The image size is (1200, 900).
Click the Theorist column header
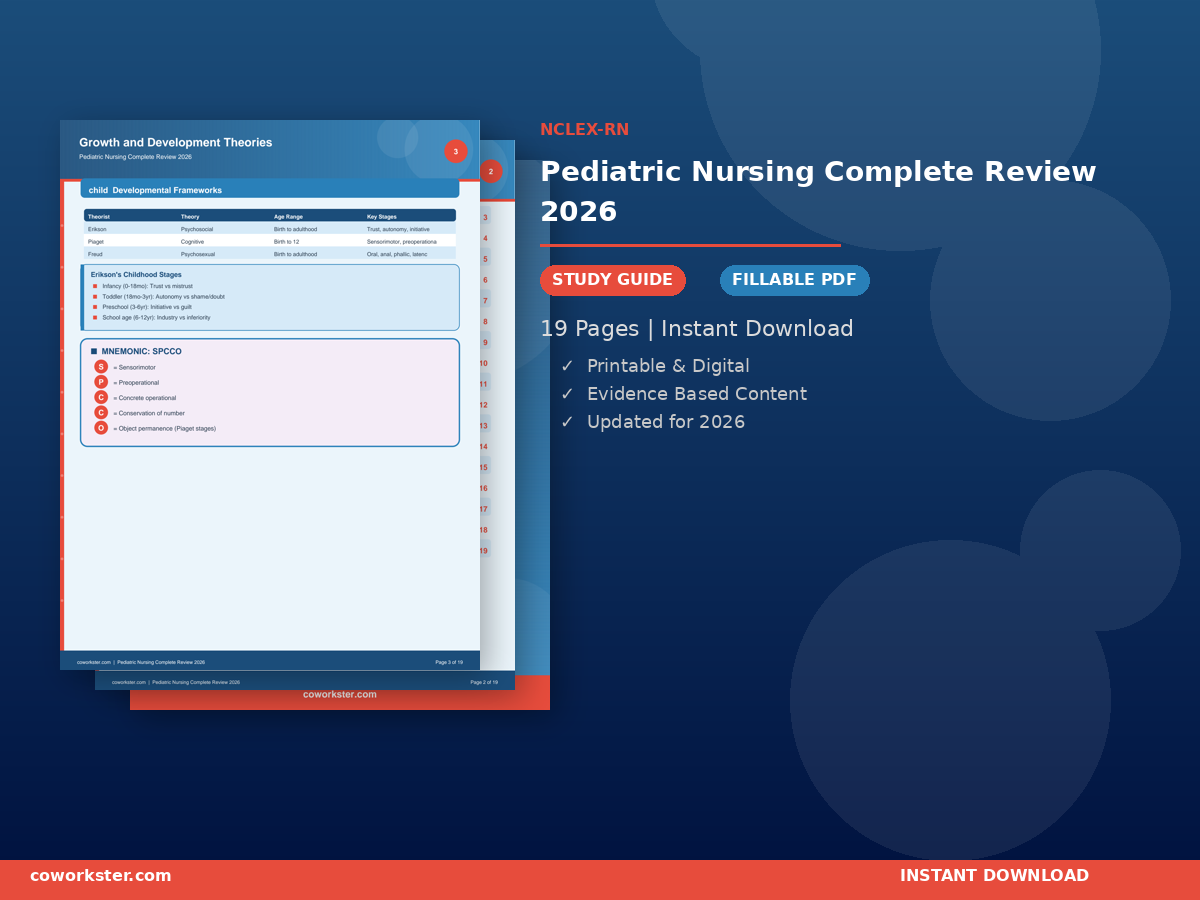coord(99,216)
